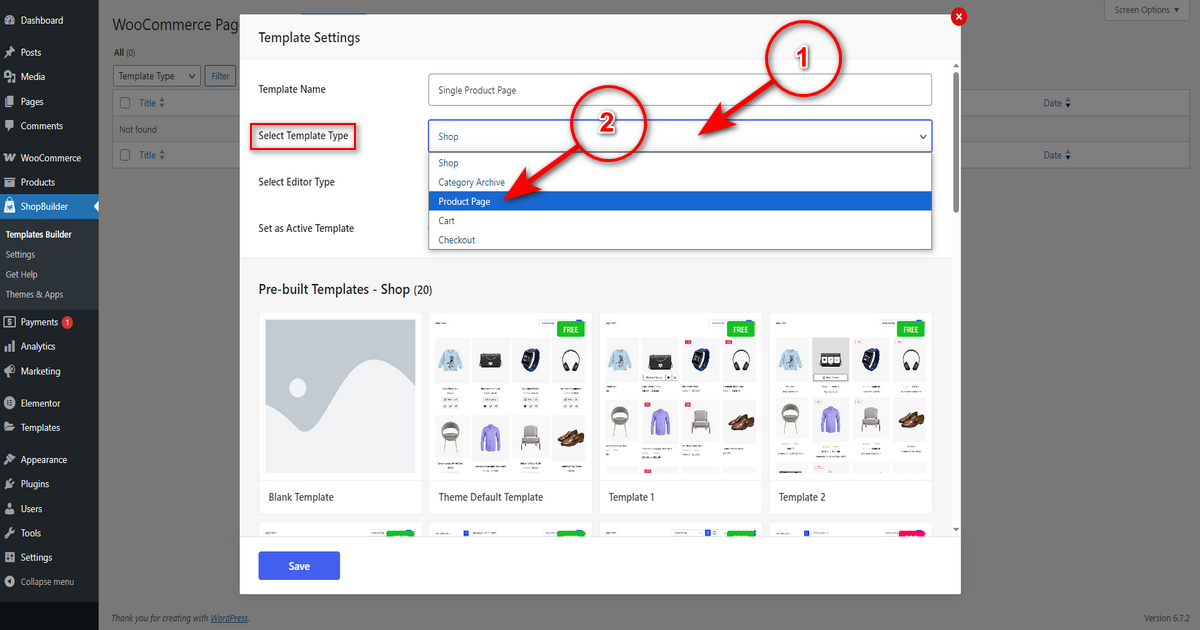Click the Settings sliders icon
This screenshot has width=1200, height=630.
10,557
